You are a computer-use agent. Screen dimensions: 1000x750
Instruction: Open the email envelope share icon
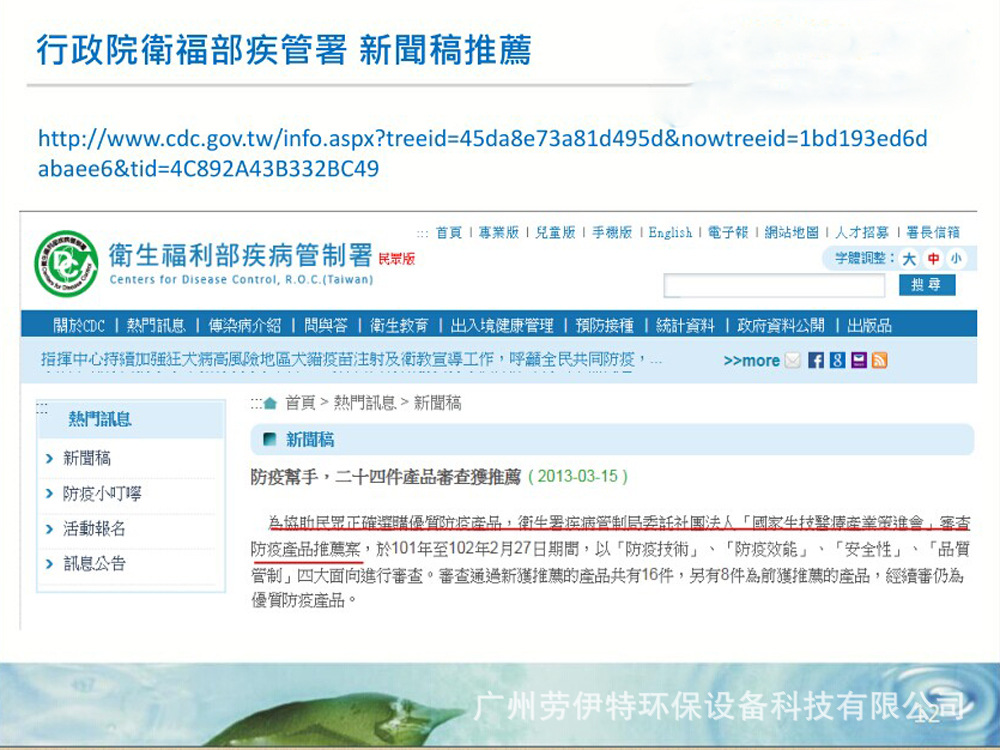click(x=793, y=360)
